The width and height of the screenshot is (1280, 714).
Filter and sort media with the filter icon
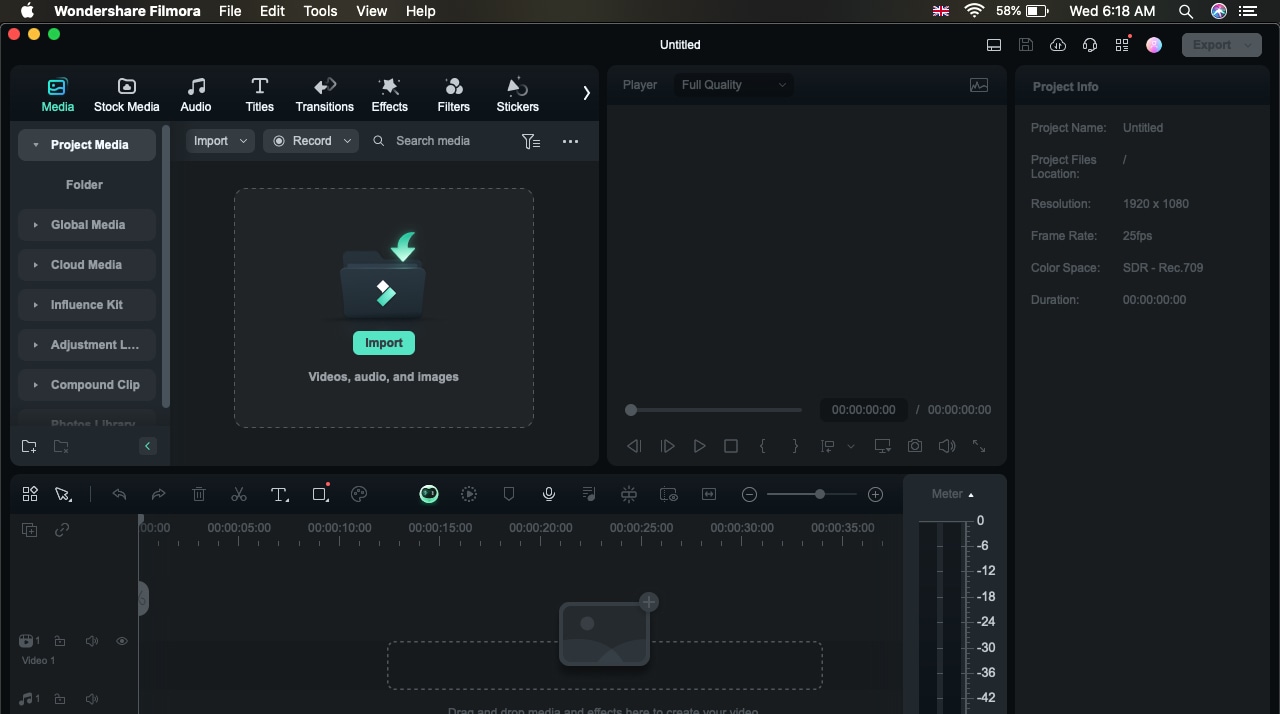tap(531, 141)
